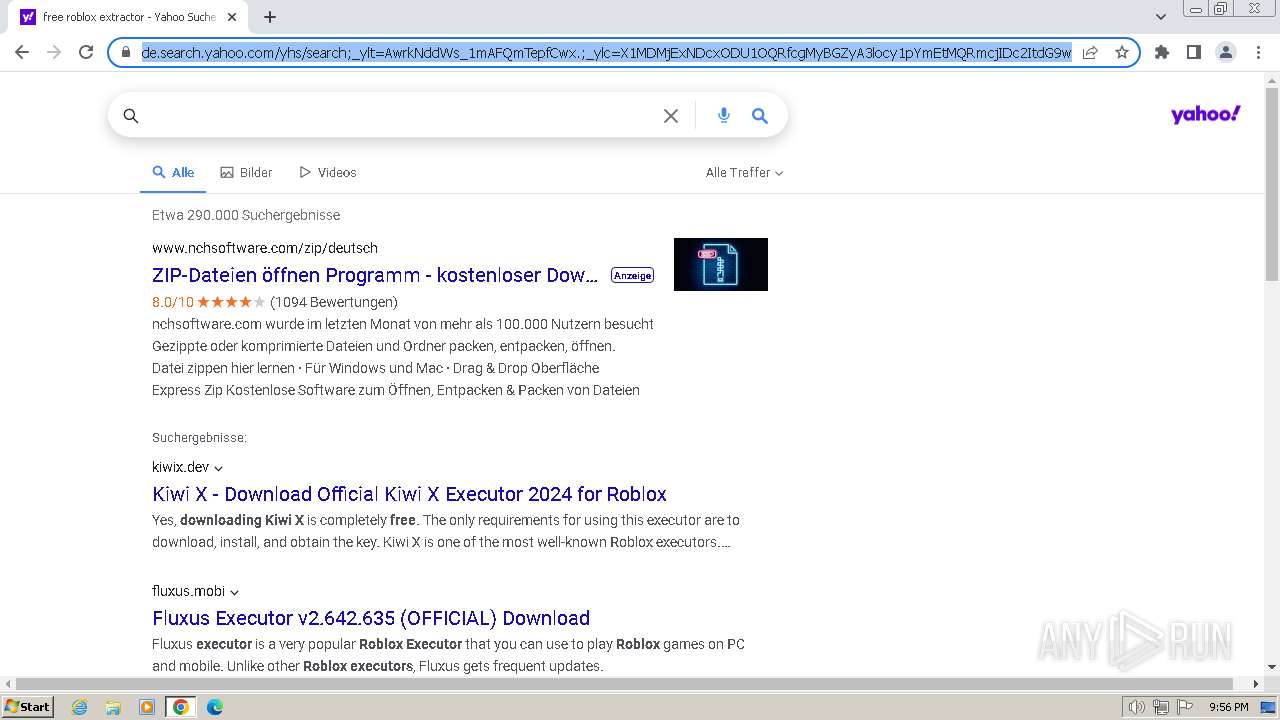Focus the Yahoo search input field

coord(400,116)
